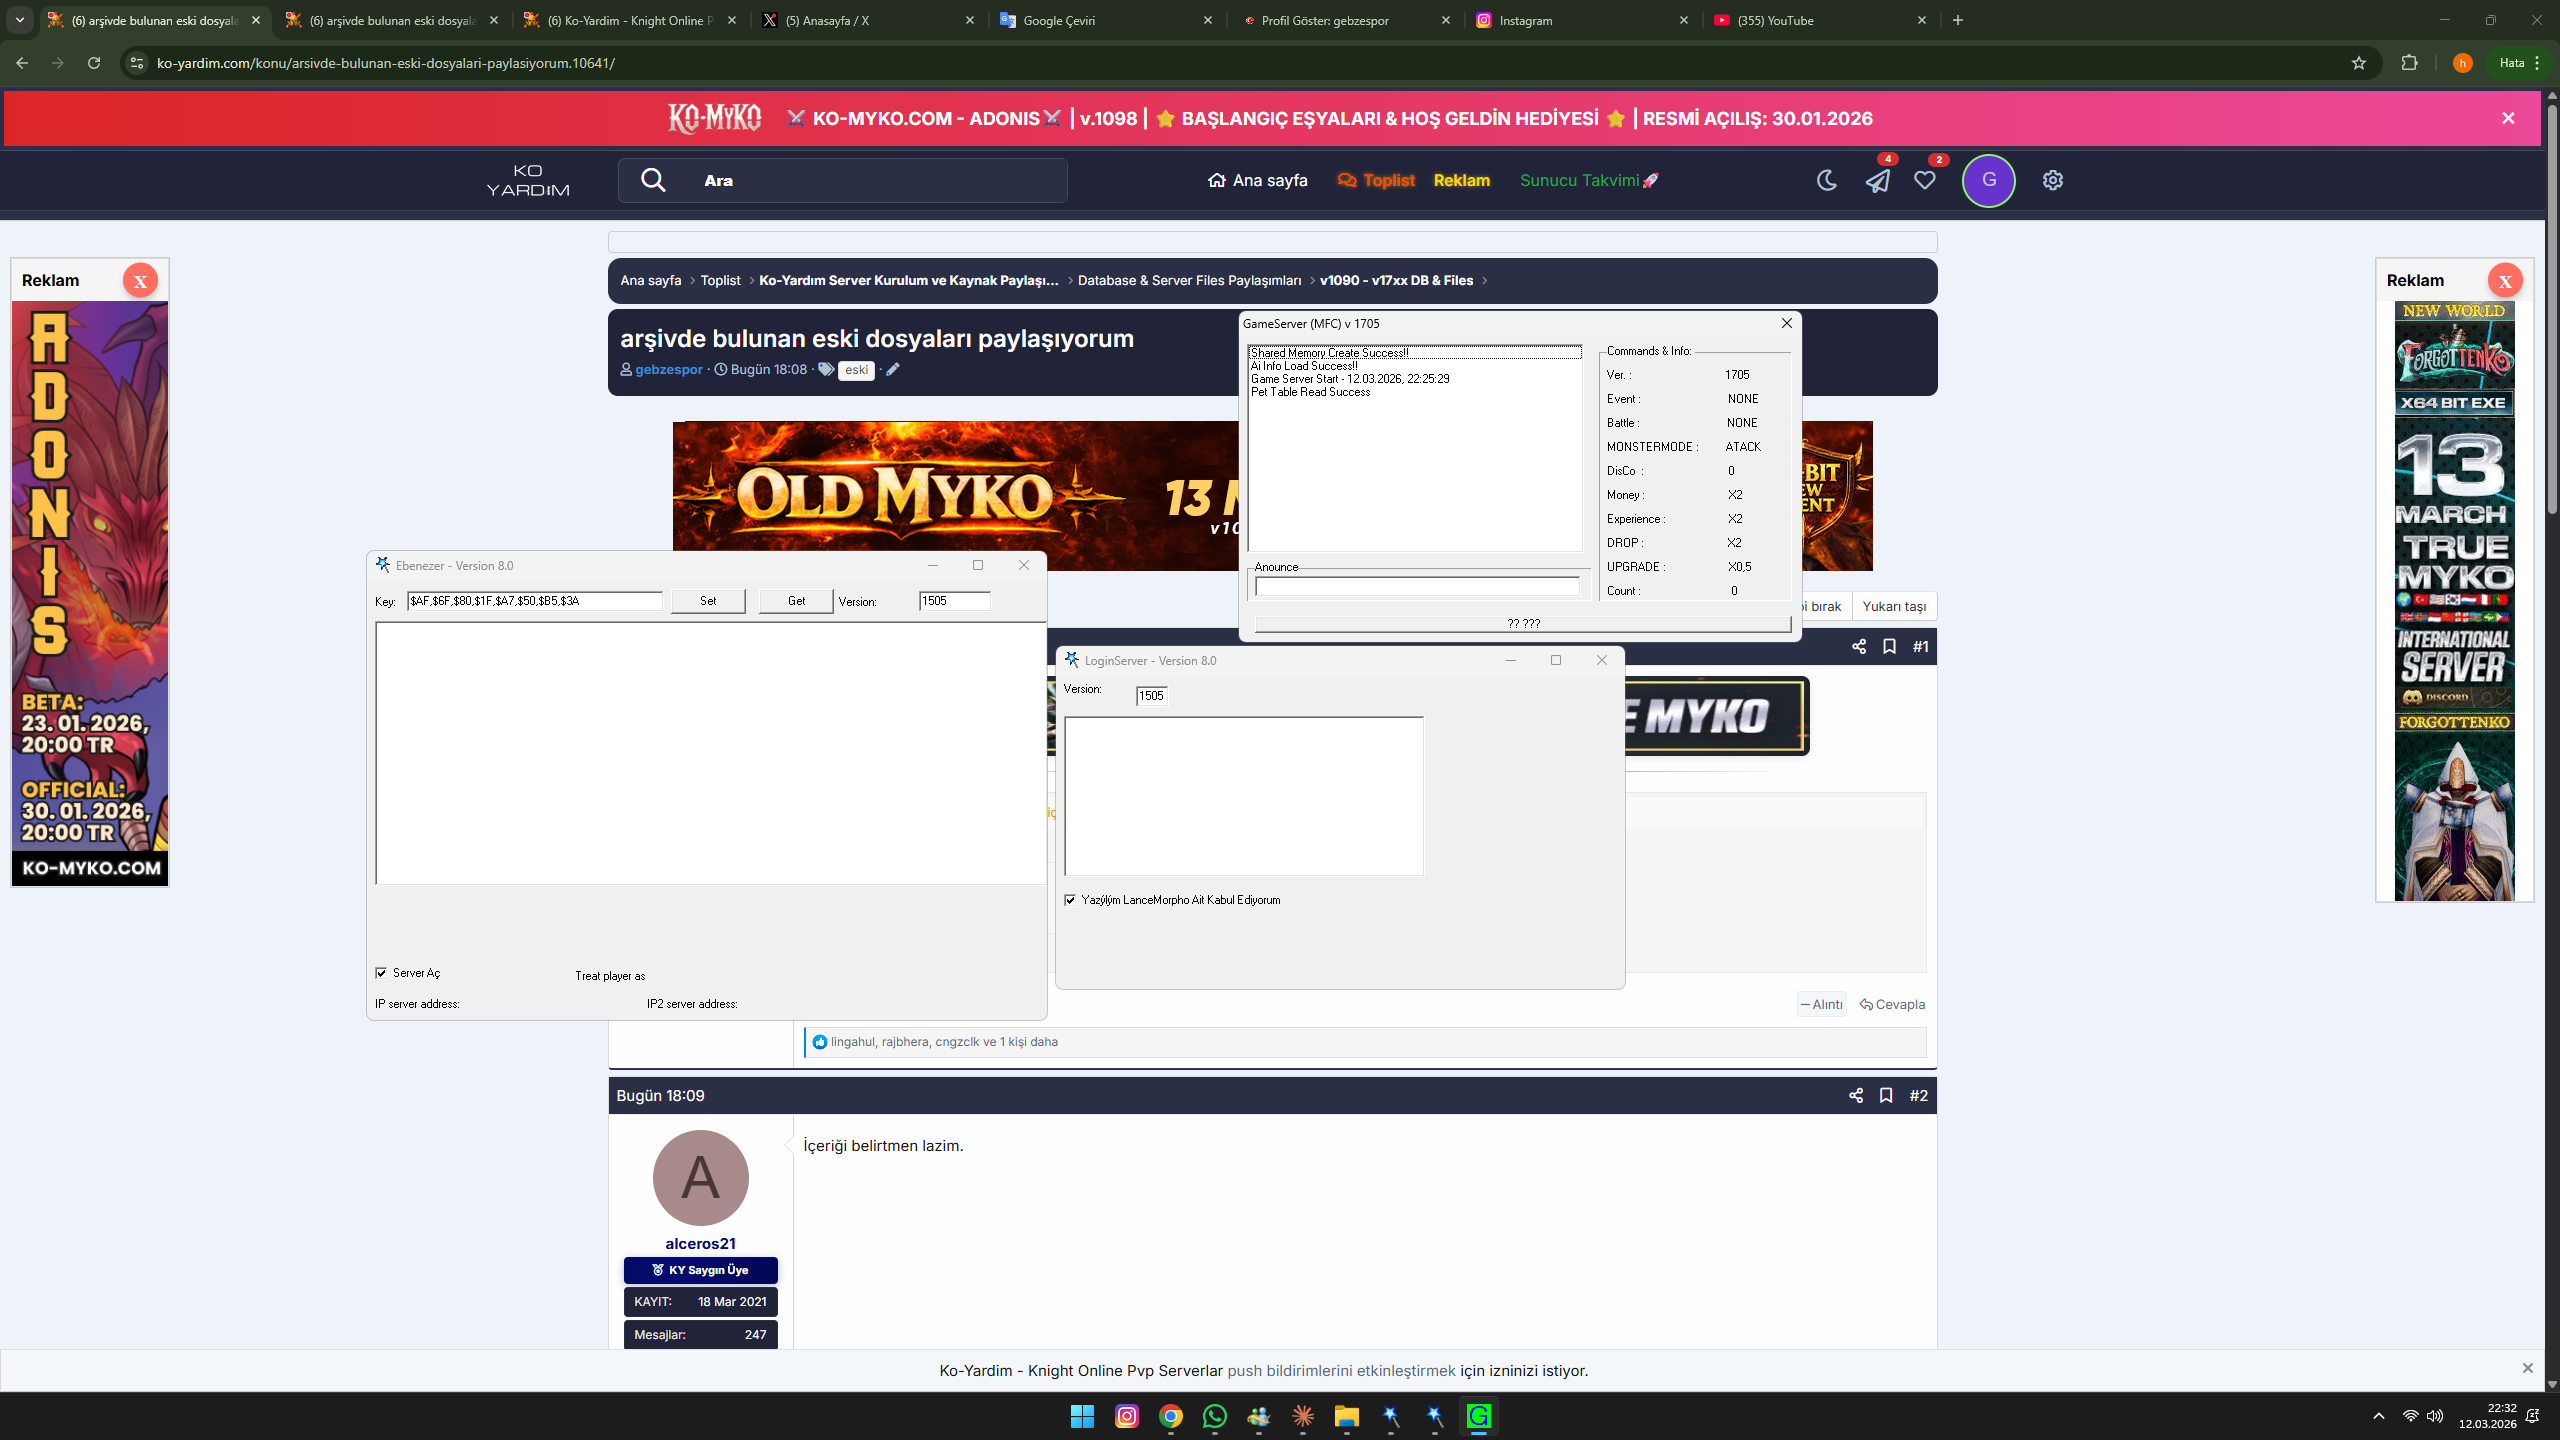Click the green G app in the taskbar
Viewport: 2560px width, 1440px height.
coord(1479,1416)
